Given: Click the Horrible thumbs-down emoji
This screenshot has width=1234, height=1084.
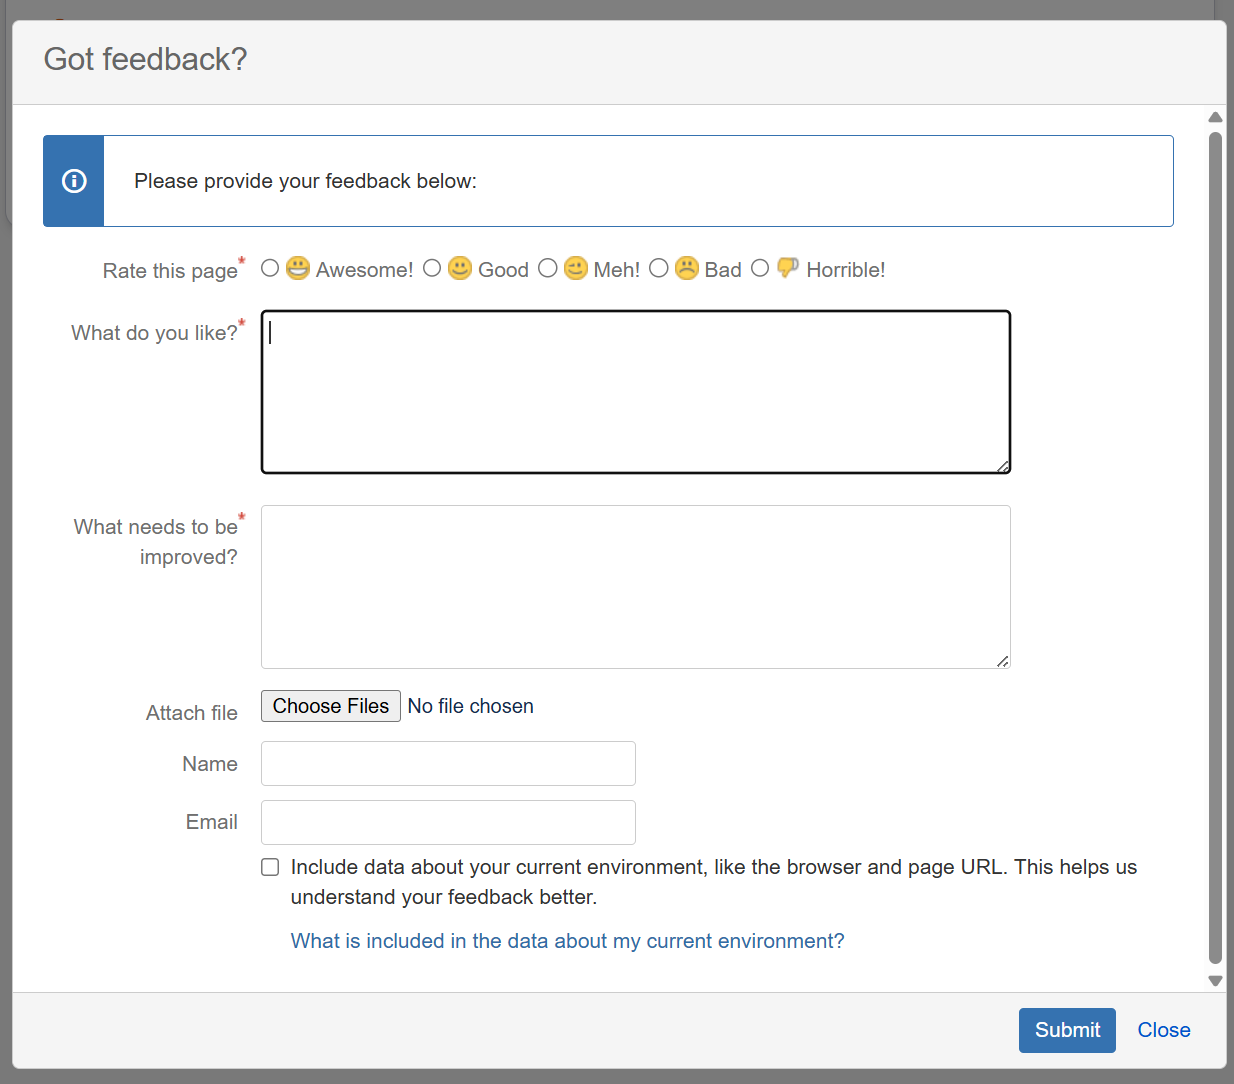Looking at the screenshot, I should [x=788, y=268].
